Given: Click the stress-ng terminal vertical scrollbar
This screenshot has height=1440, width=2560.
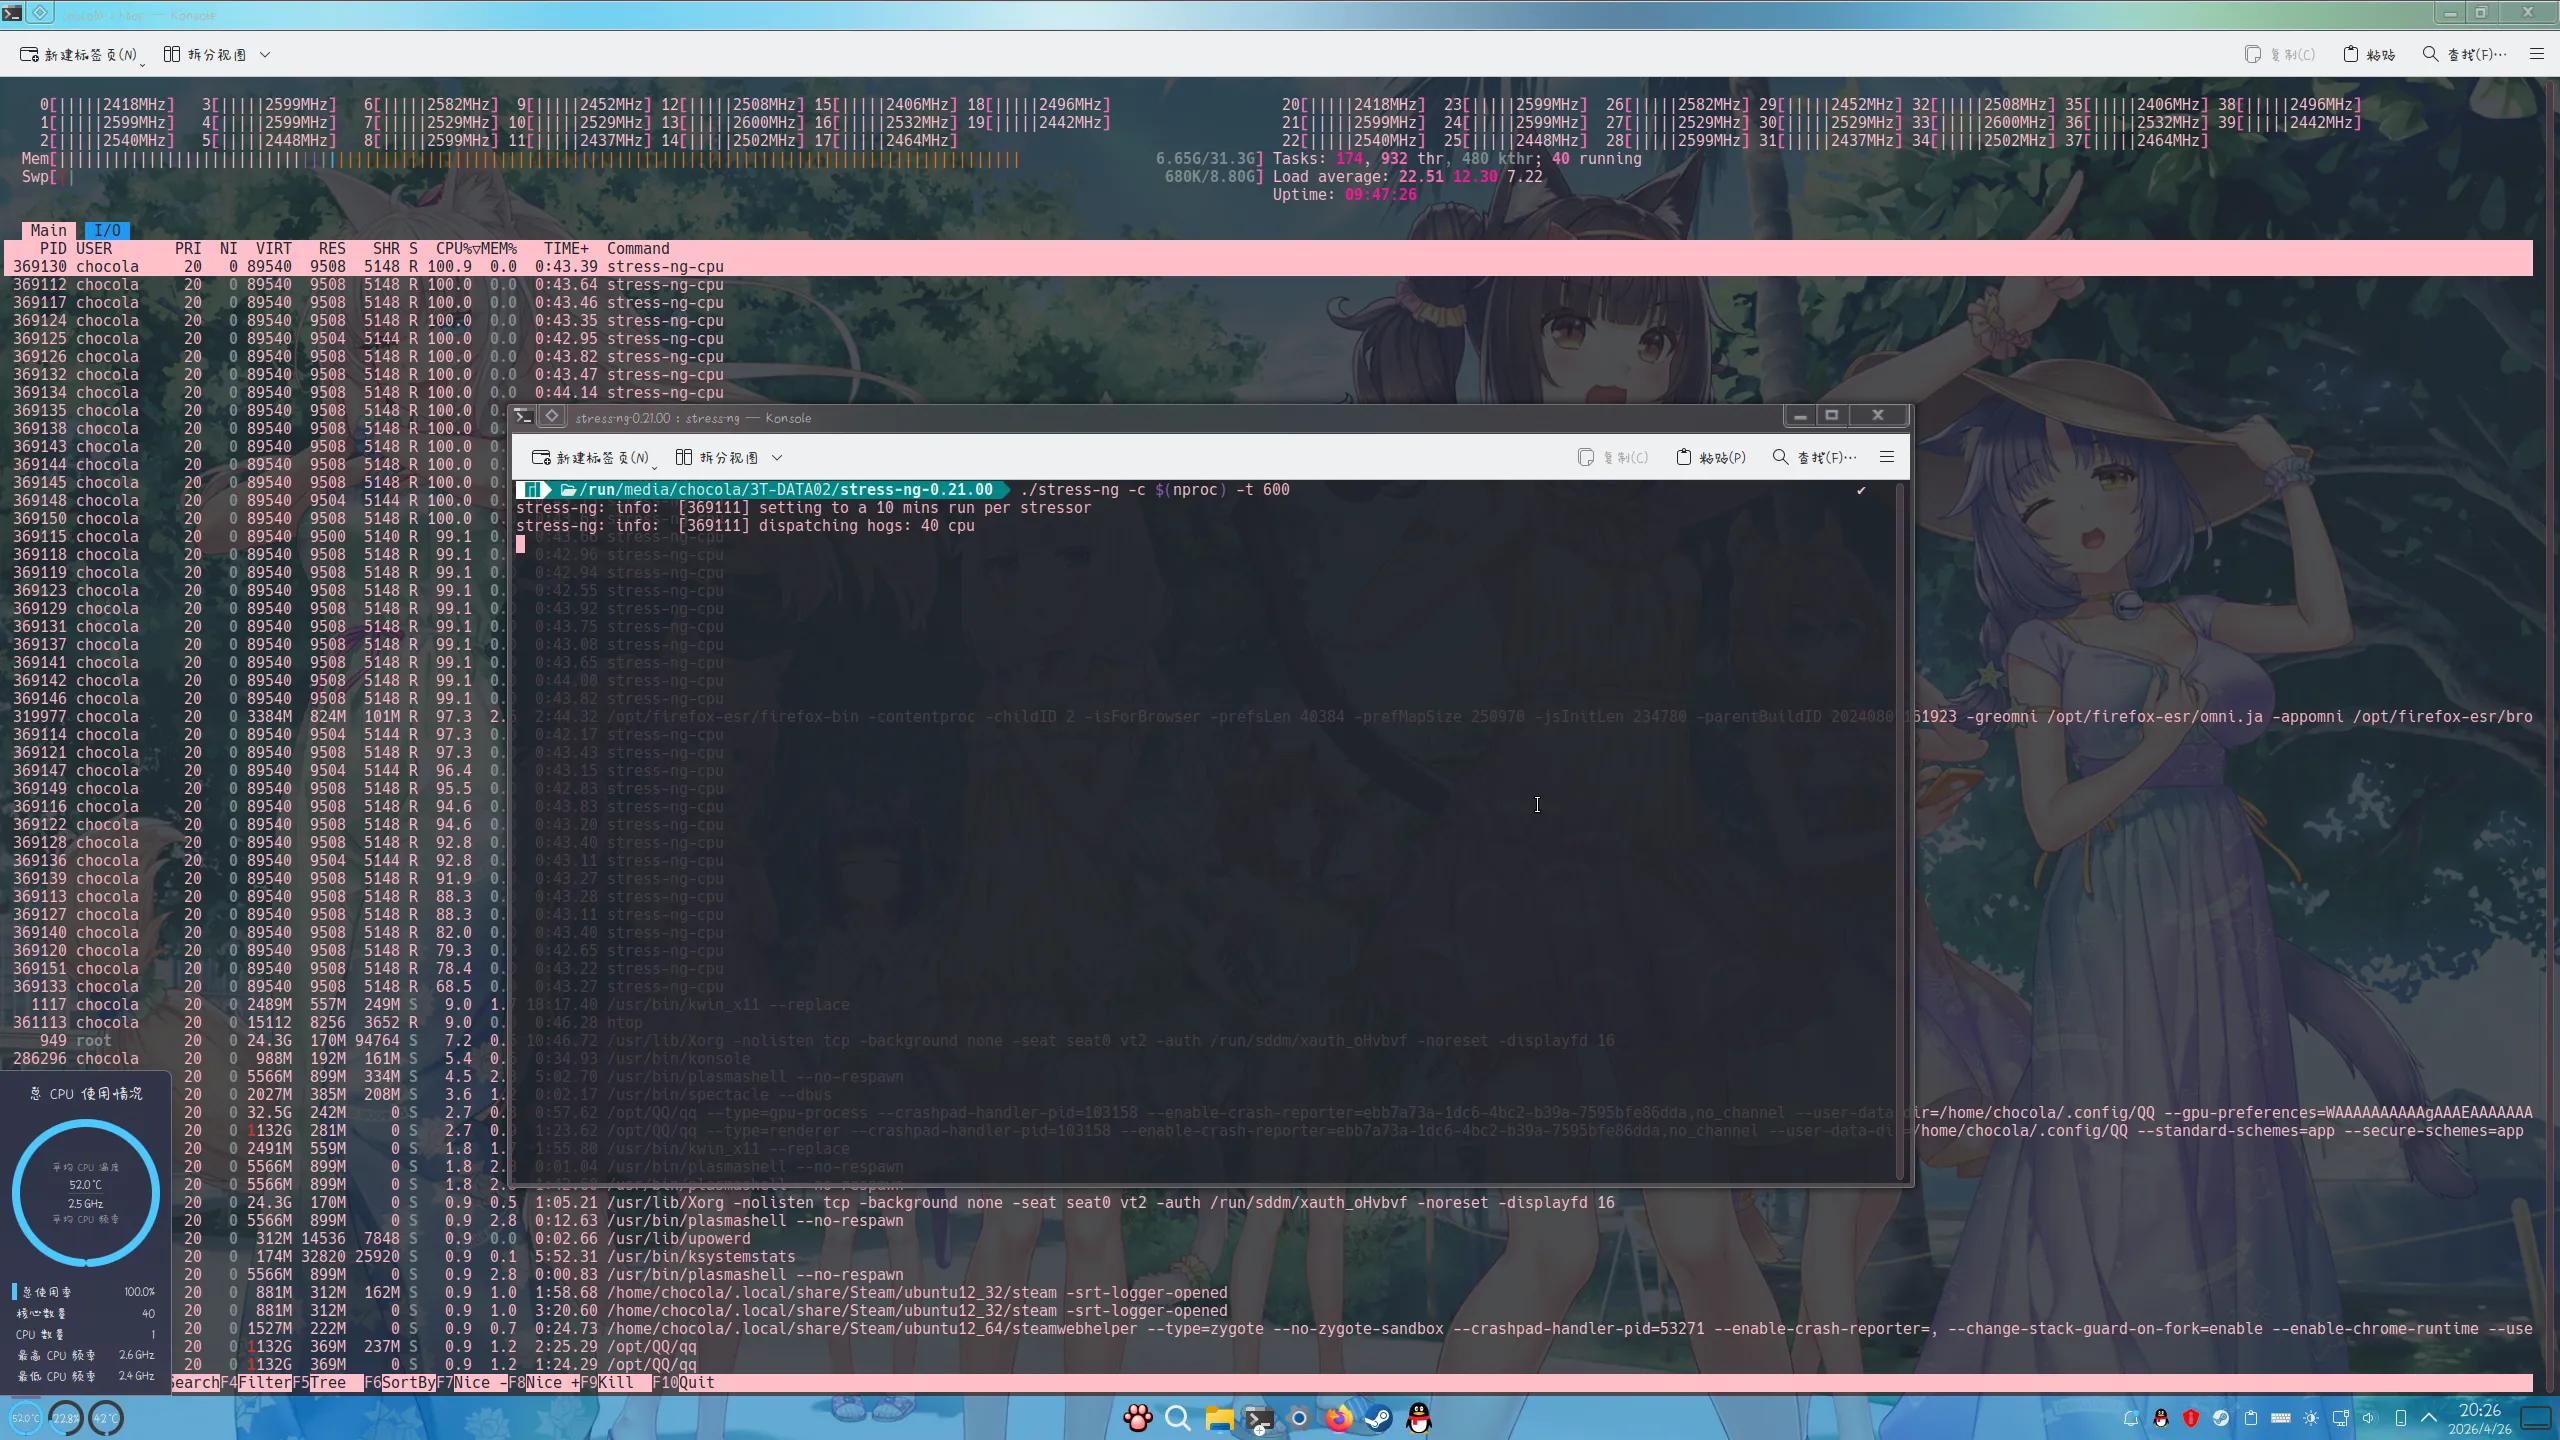Looking at the screenshot, I should [1902, 830].
